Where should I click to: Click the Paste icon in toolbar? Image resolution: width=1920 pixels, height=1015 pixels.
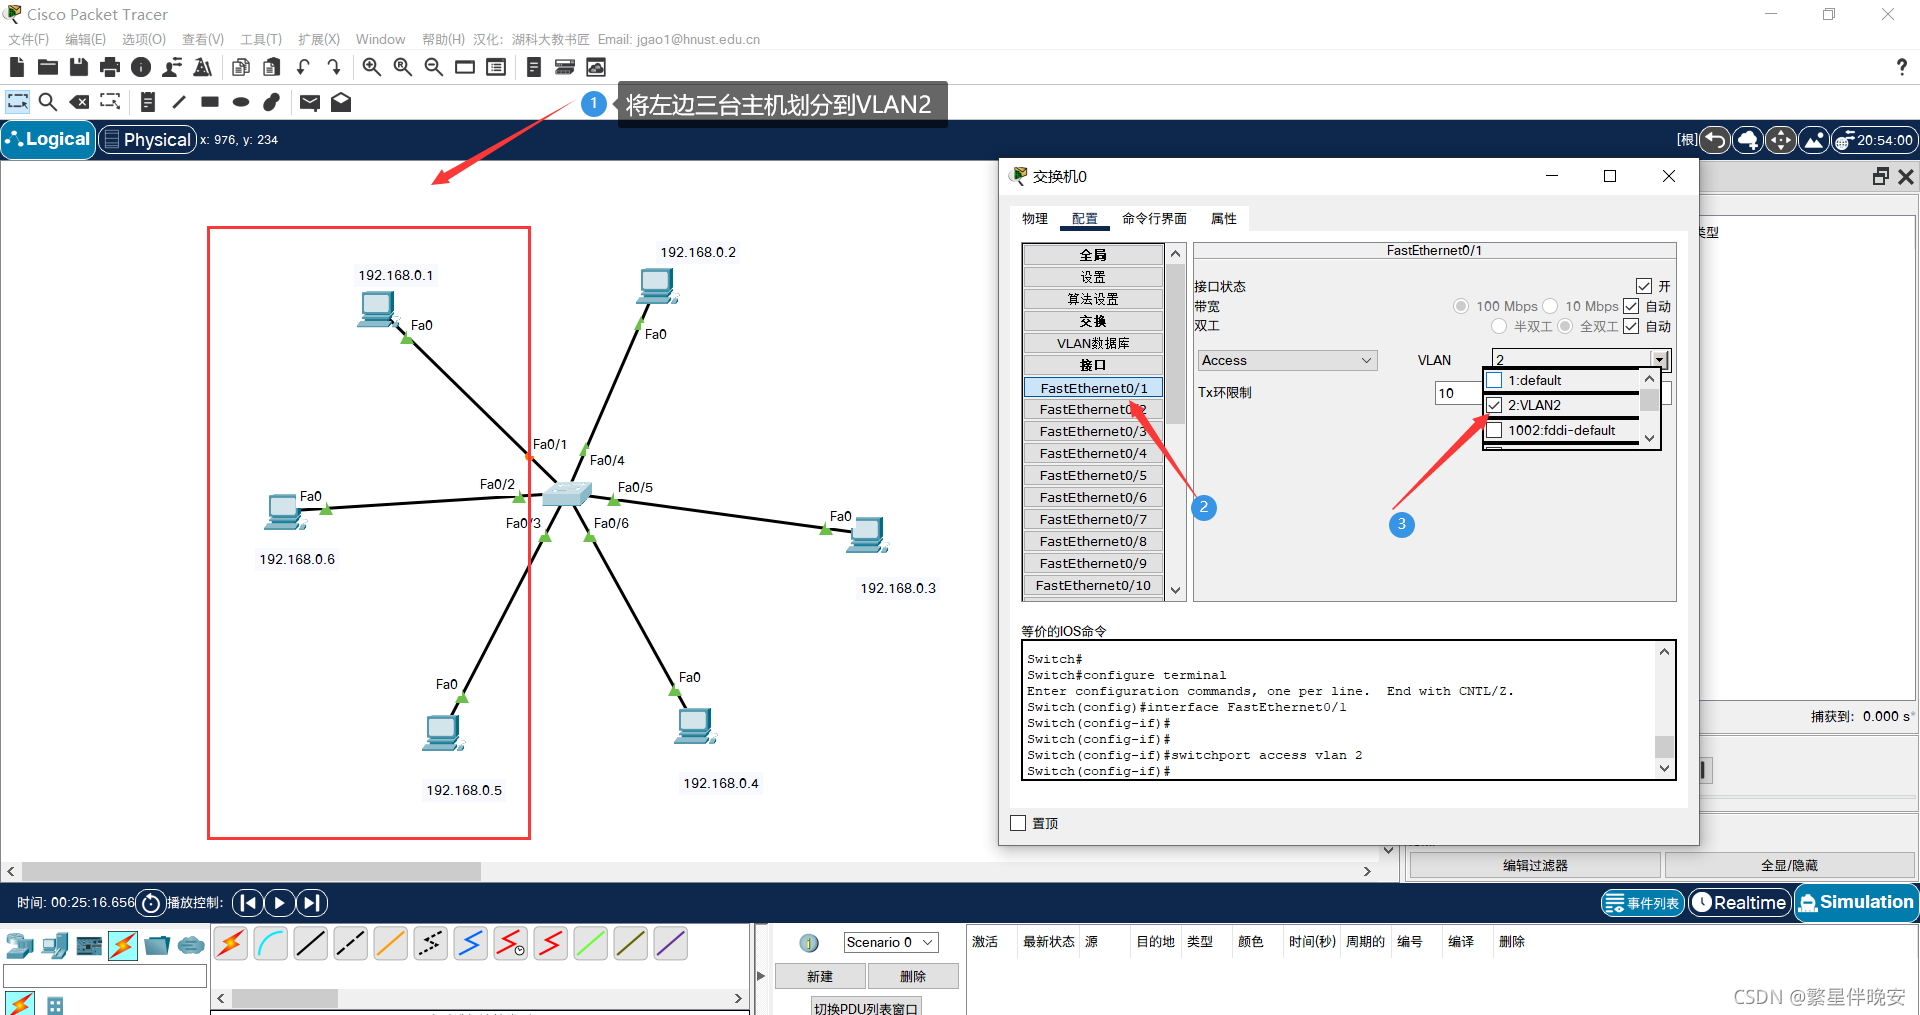(272, 67)
